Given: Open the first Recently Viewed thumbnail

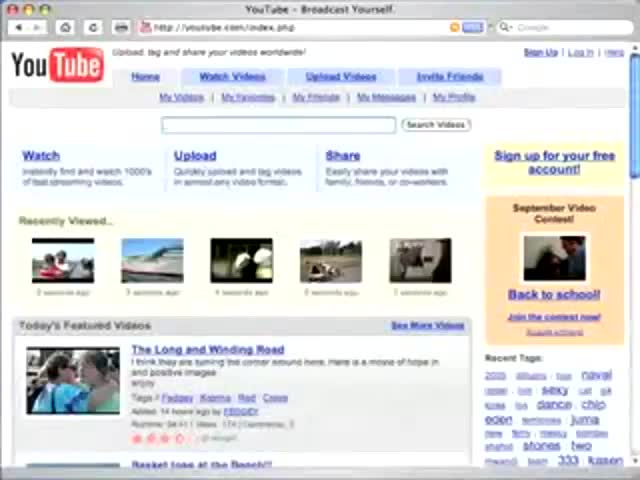Looking at the screenshot, I should 63,261.
